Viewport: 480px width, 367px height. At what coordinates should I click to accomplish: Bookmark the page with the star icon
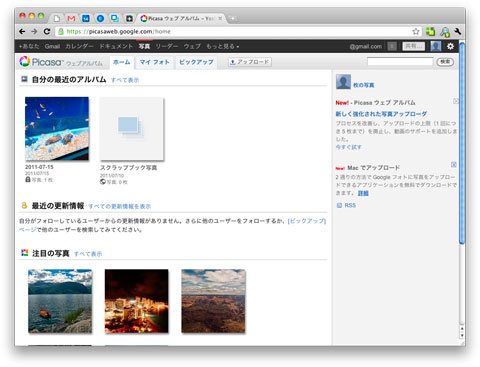(416, 31)
